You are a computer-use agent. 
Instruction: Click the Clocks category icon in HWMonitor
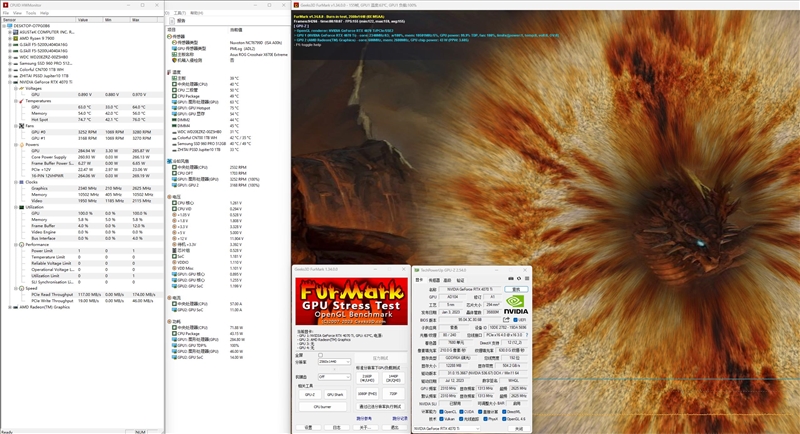click(x=21, y=182)
